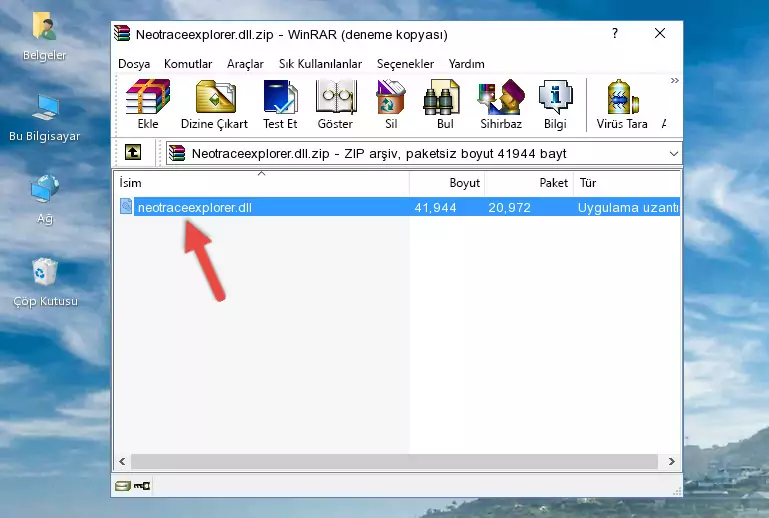Click the neotraceexplorer.dll file icon
This screenshot has width=769, height=518.
coord(126,207)
